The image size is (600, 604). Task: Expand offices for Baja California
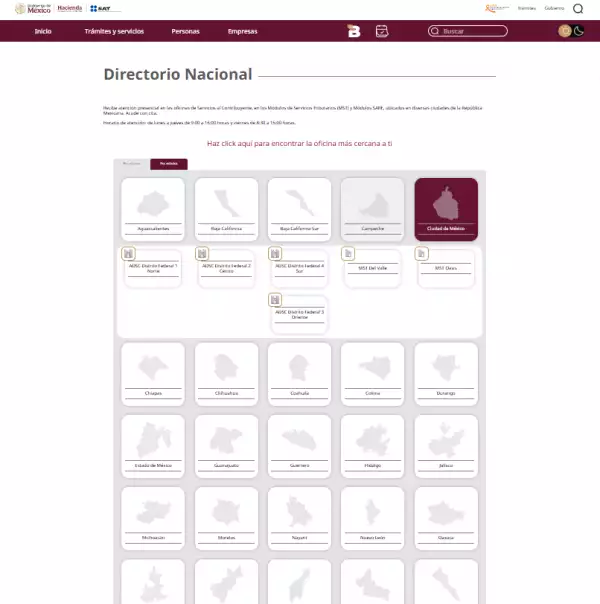226,209
